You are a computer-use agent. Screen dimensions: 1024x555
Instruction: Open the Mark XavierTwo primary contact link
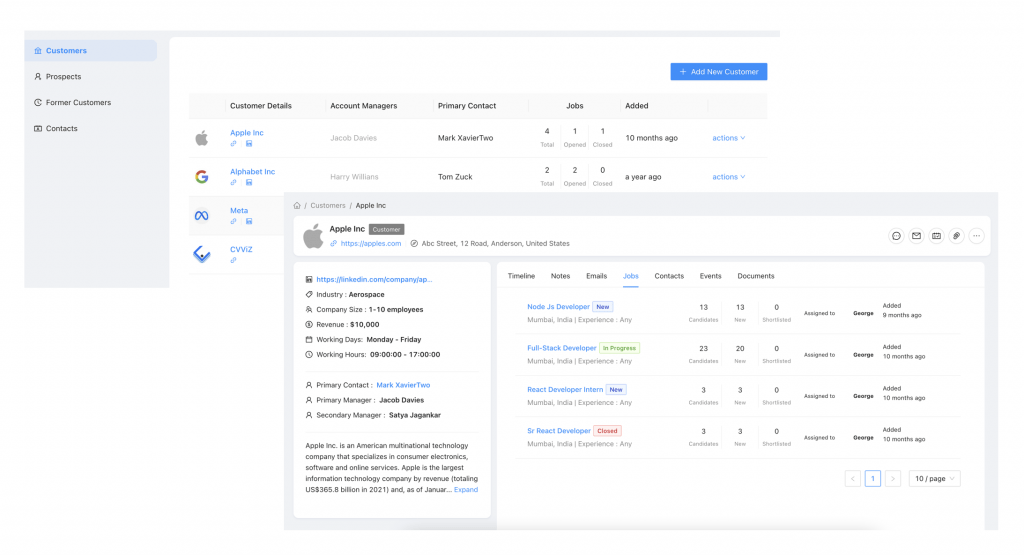tap(403, 385)
